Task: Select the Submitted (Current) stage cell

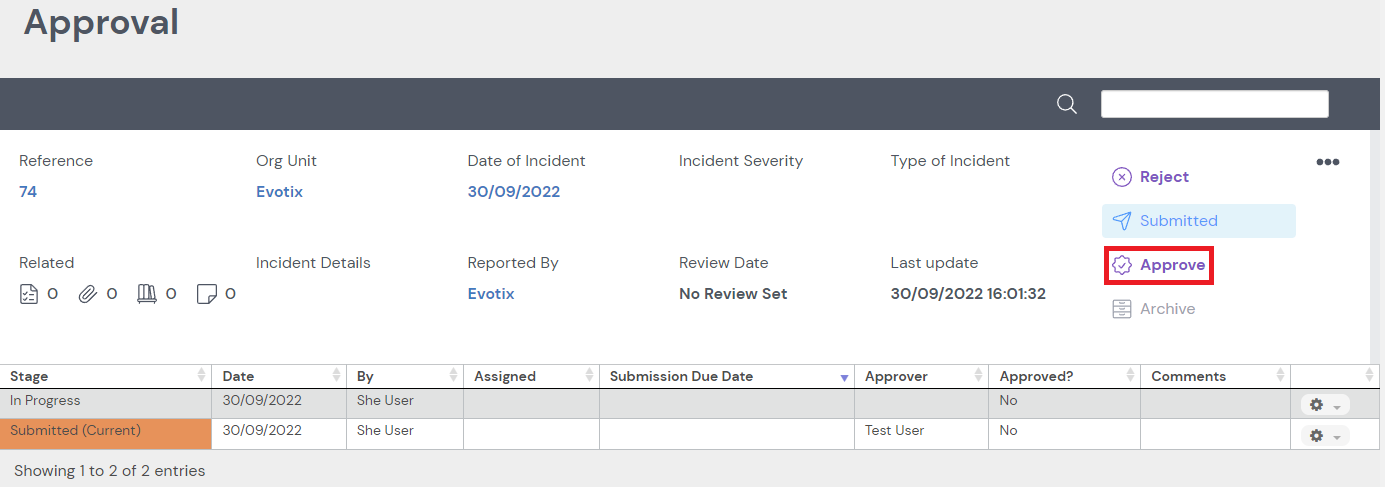Action: point(106,432)
